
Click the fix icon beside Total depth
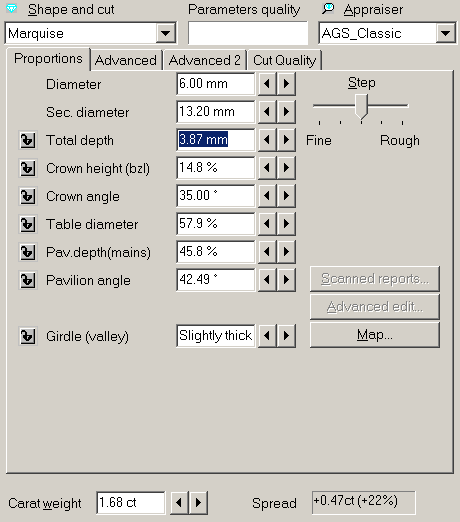pyautogui.click(x=28, y=140)
